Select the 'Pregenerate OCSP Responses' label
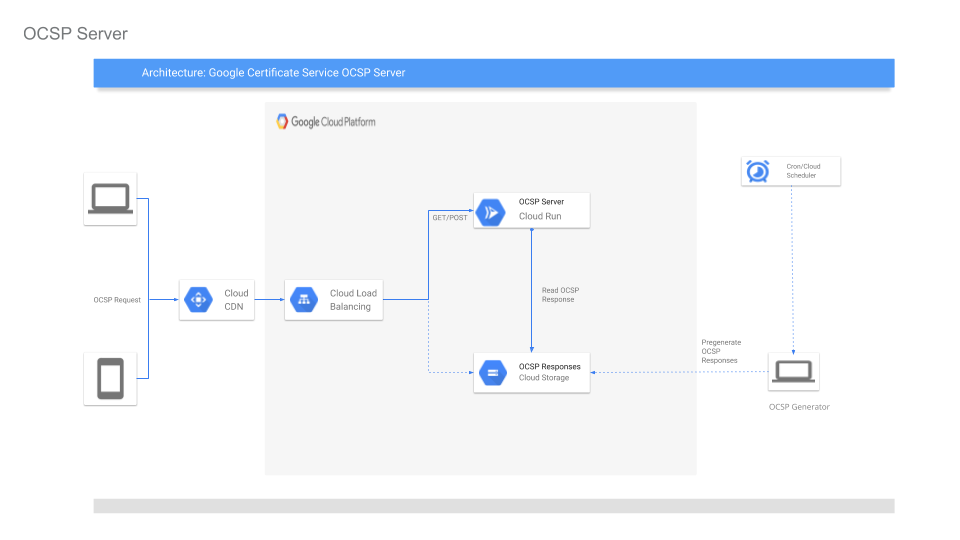960x540 pixels. pyautogui.click(x=721, y=351)
